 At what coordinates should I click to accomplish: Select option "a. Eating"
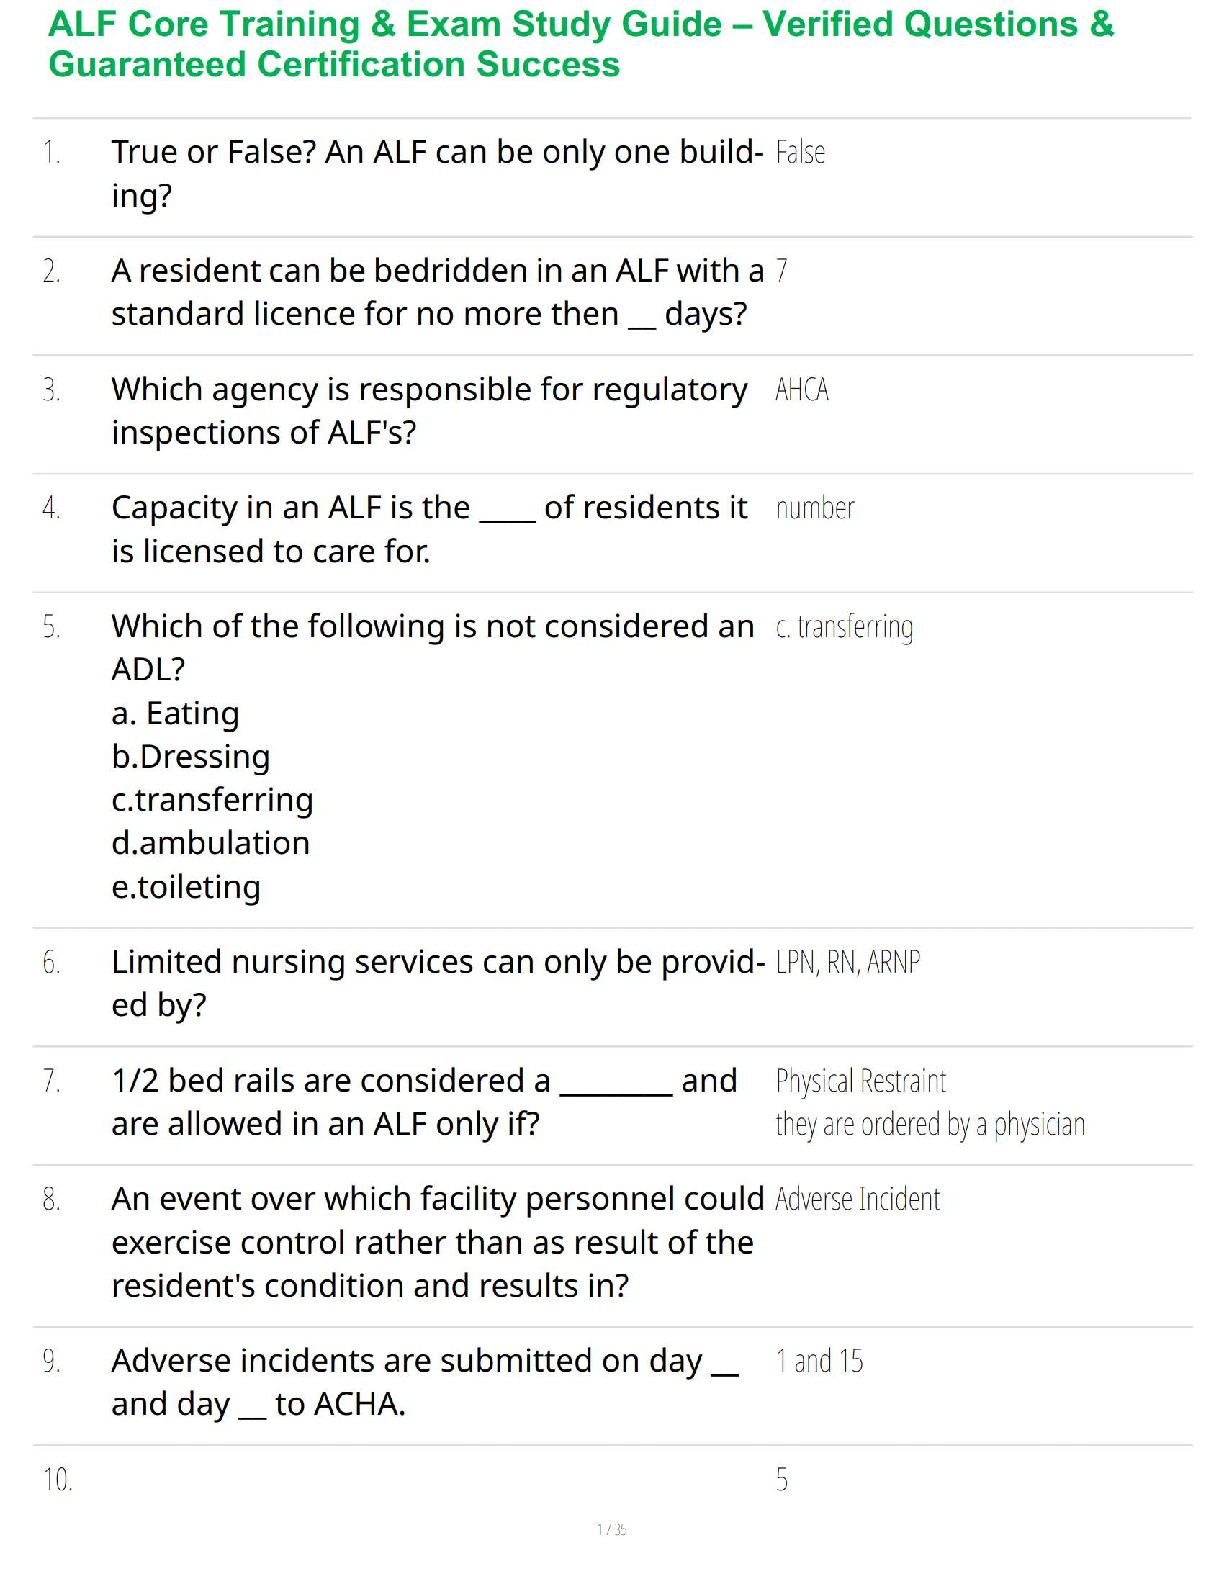175,714
